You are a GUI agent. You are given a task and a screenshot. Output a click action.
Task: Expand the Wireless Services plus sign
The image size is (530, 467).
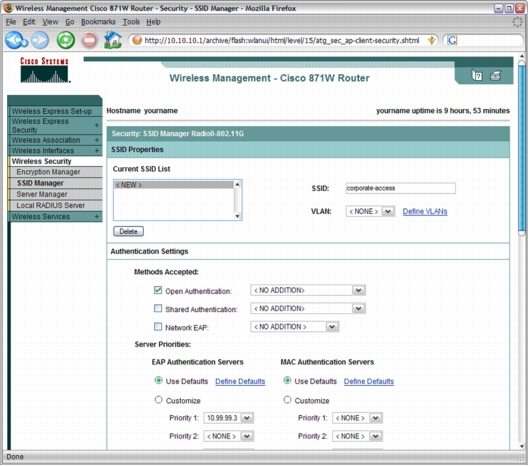(x=97, y=216)
